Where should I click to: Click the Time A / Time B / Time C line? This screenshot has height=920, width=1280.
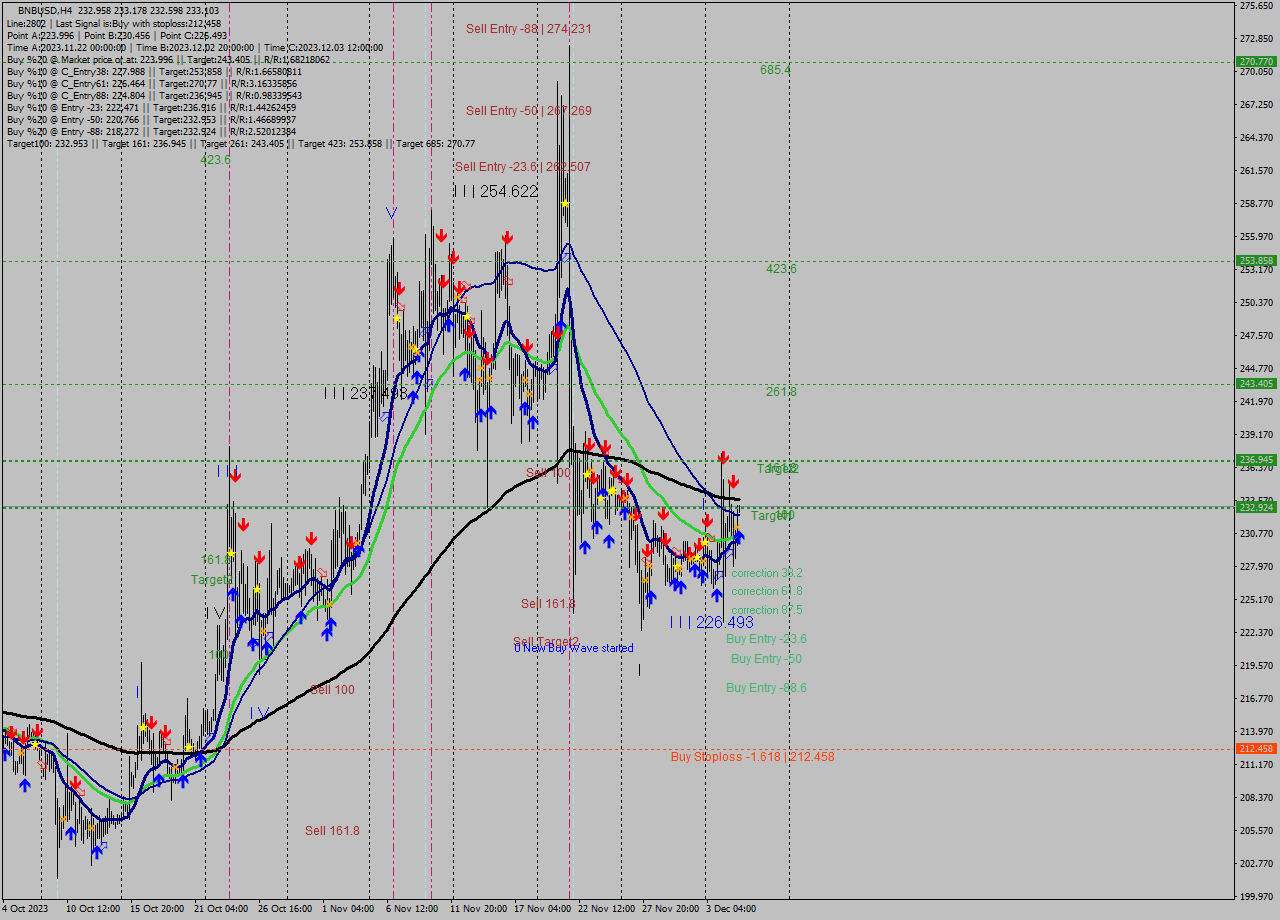pyautogui.click(x=194, y=47)
